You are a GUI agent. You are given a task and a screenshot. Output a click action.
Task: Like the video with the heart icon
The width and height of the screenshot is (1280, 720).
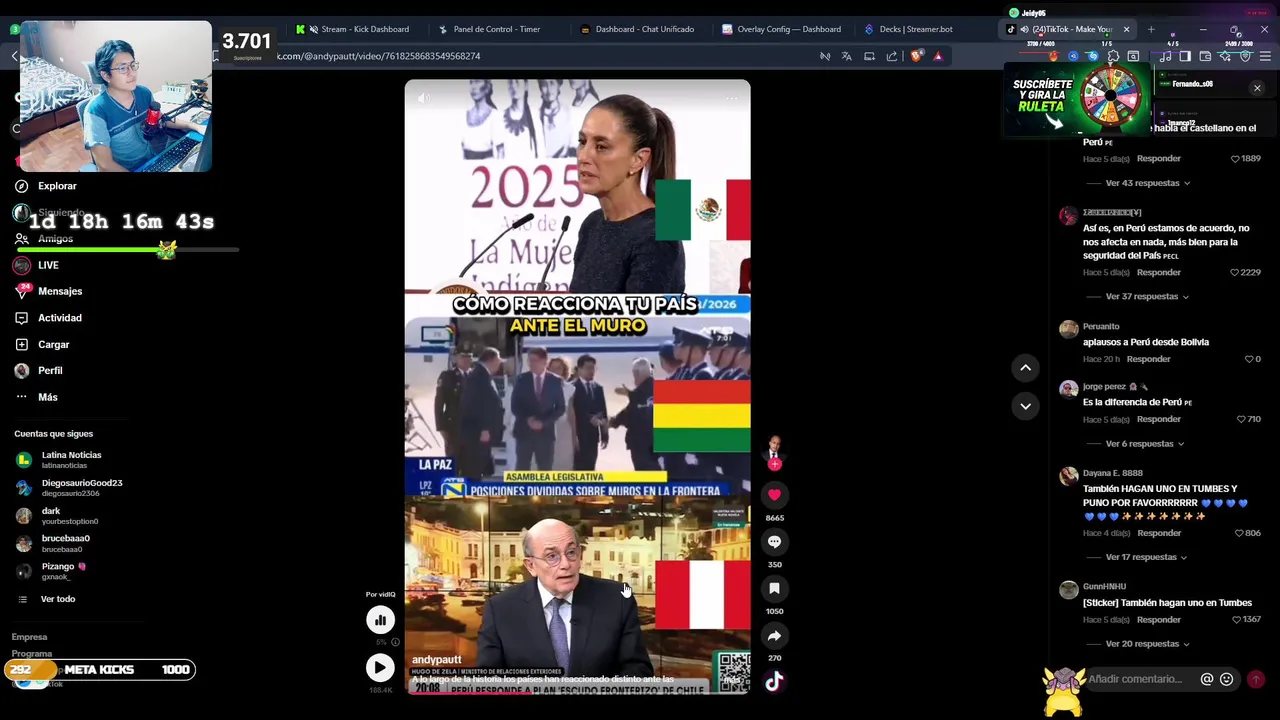(774, 495)
